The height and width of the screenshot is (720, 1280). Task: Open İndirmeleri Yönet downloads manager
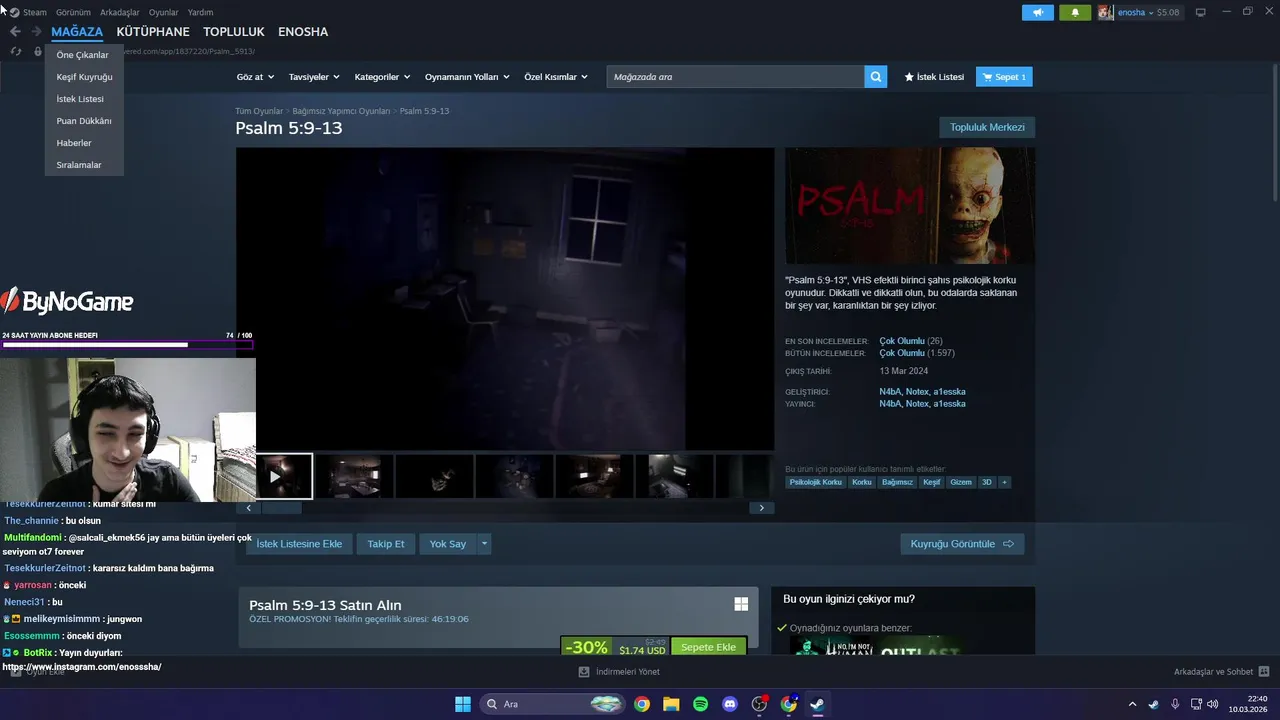click(x=619, y=672)
